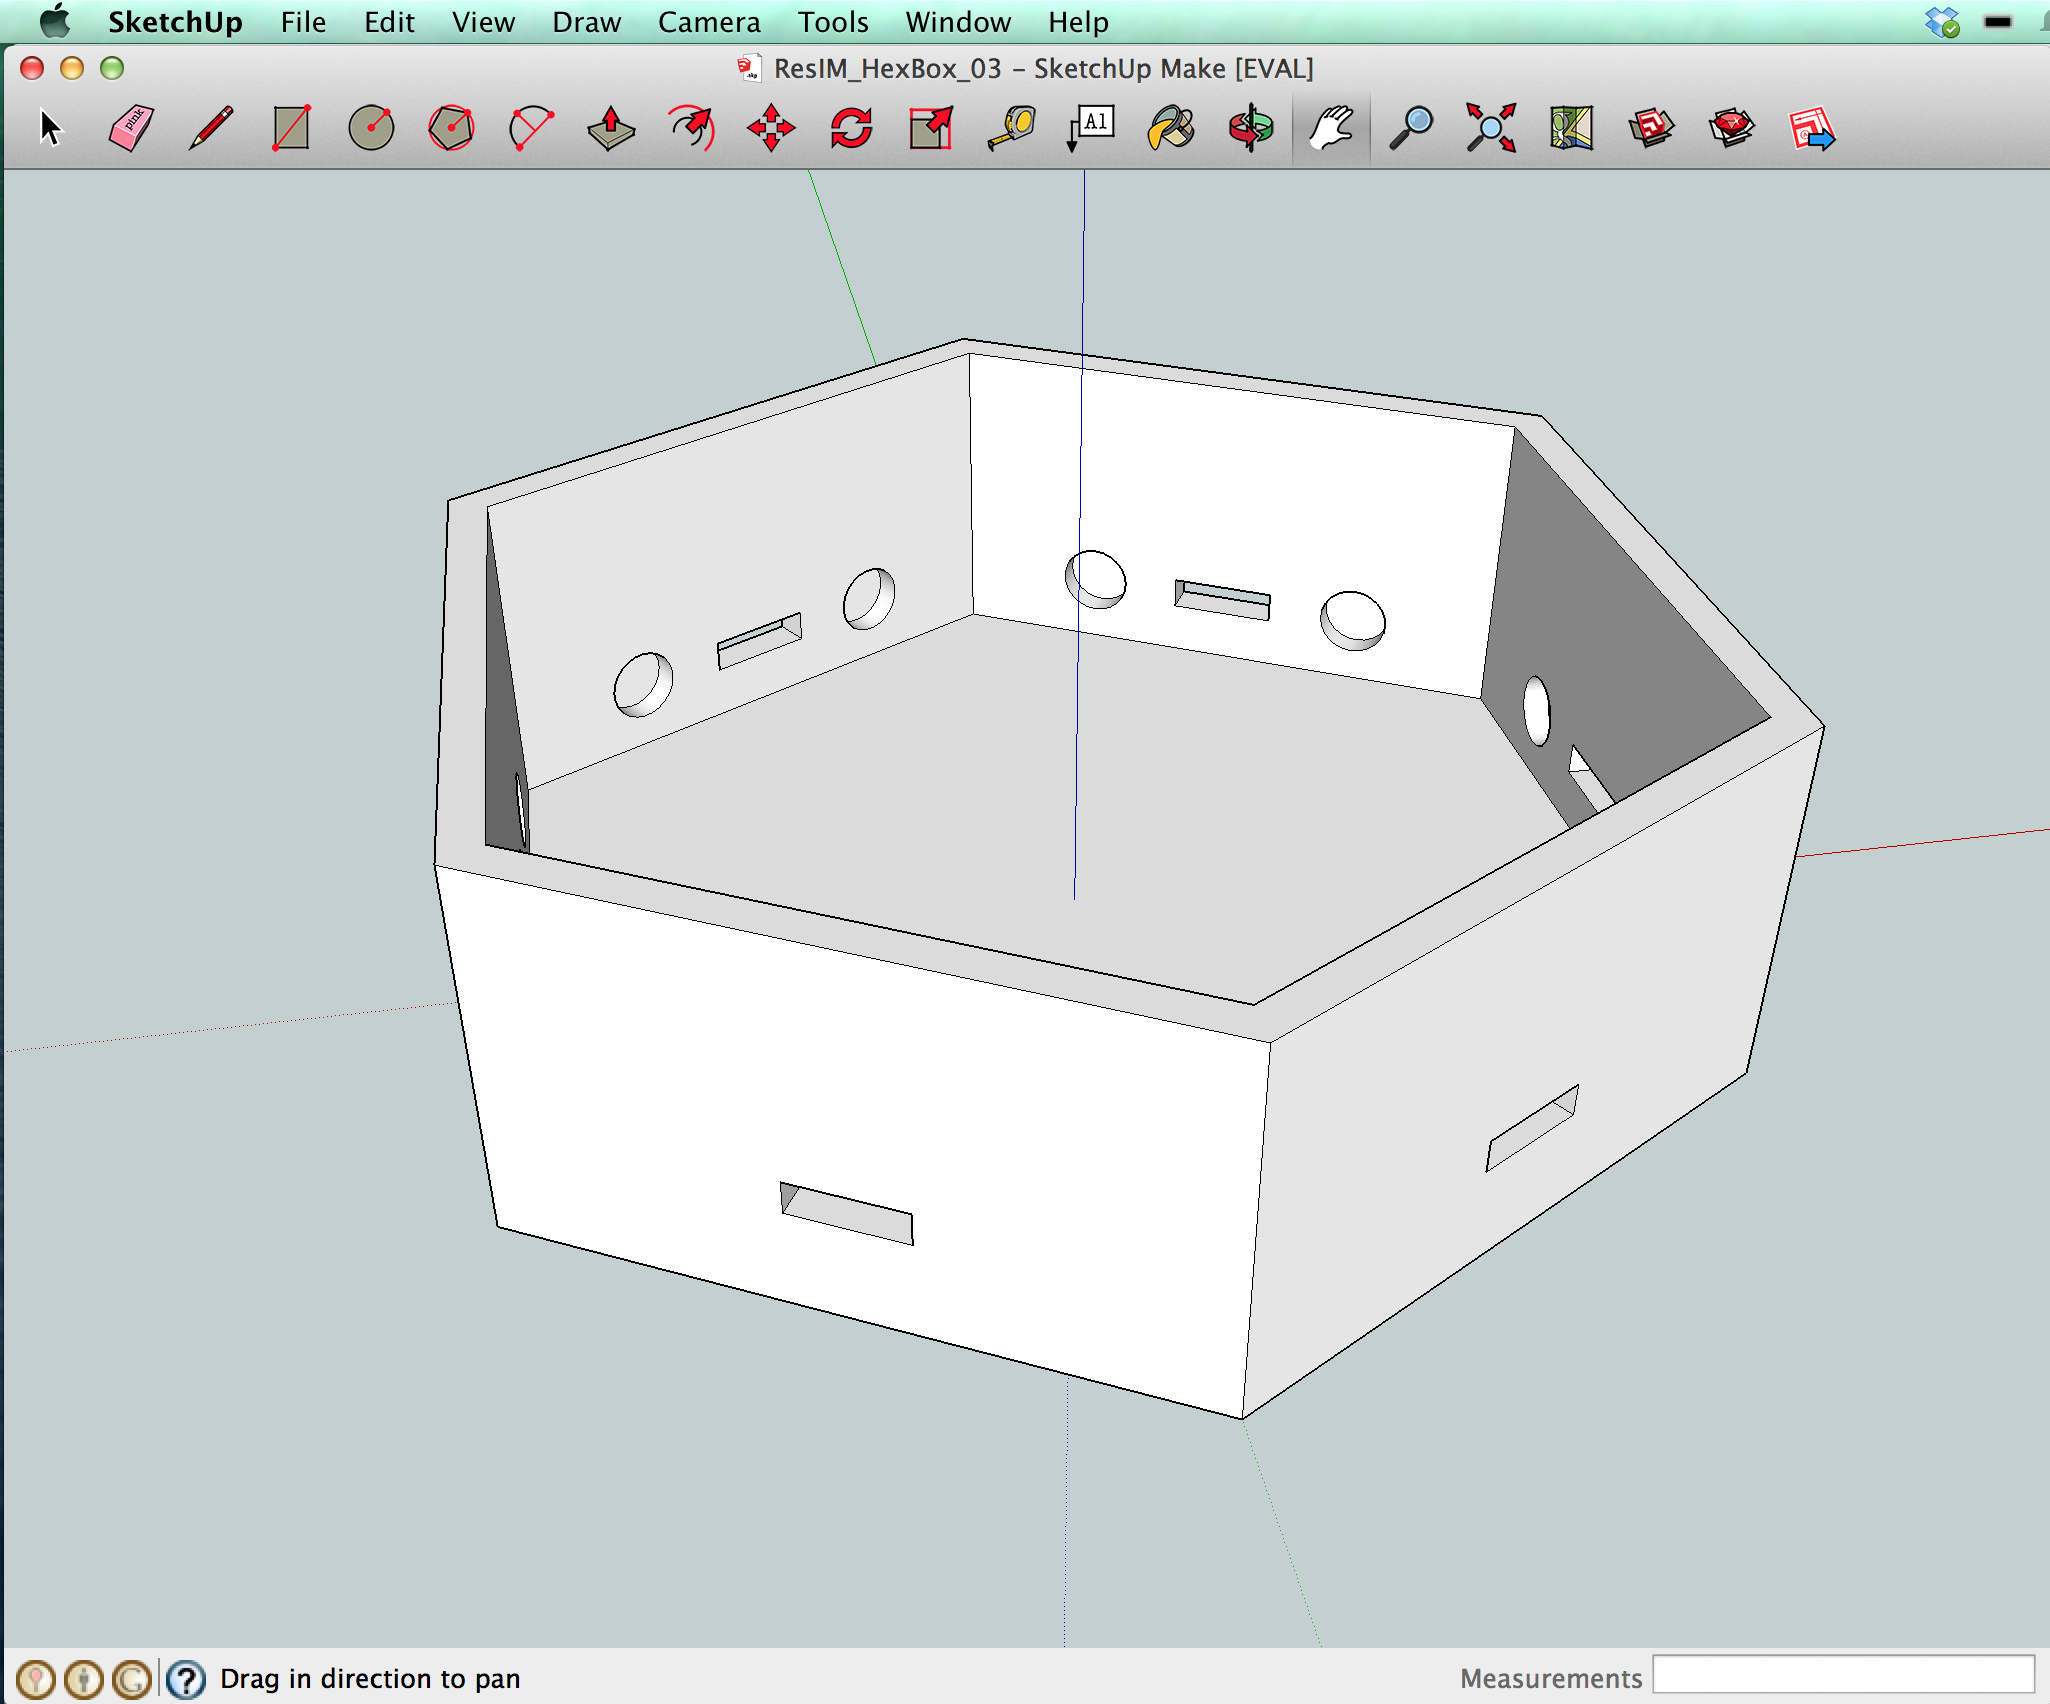
Task: Choose the Rotate tool
Action: tap(851, 128)
